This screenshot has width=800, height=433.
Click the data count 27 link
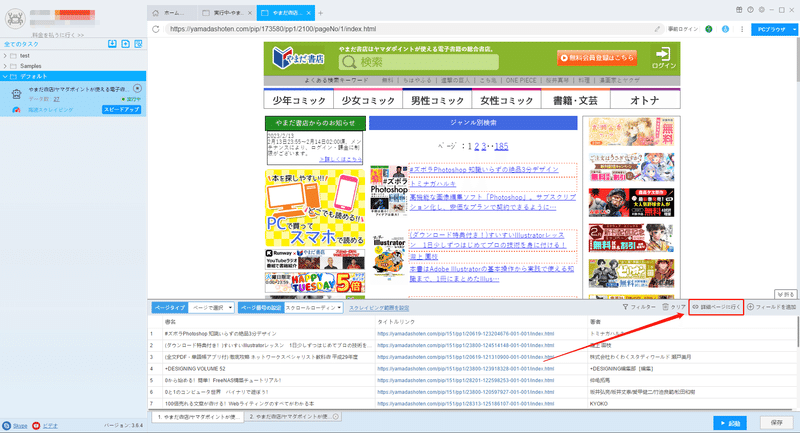click(x=57, y=99)
